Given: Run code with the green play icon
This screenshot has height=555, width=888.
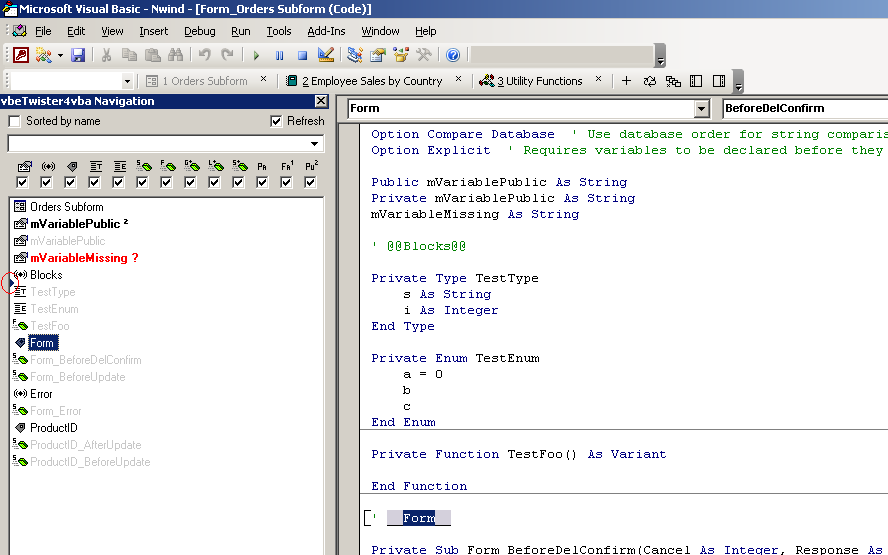Looking at the screenshot, I should 256,55.
